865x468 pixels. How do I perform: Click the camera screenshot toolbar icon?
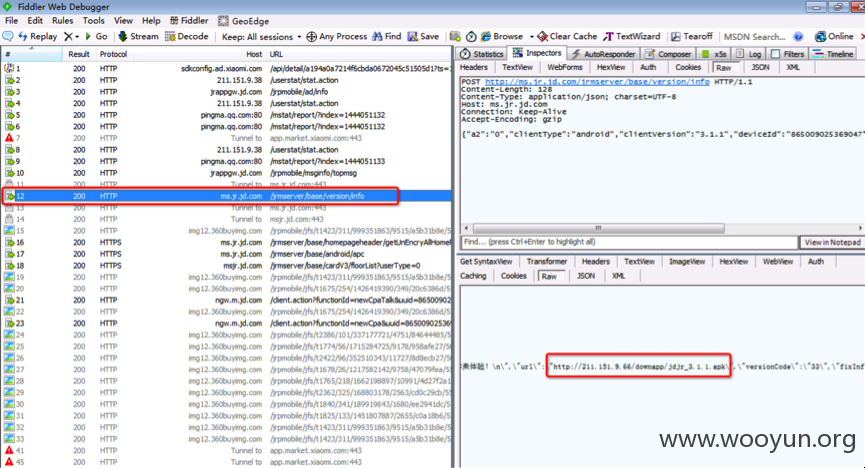pyautogui.click(x=455, y=36)
